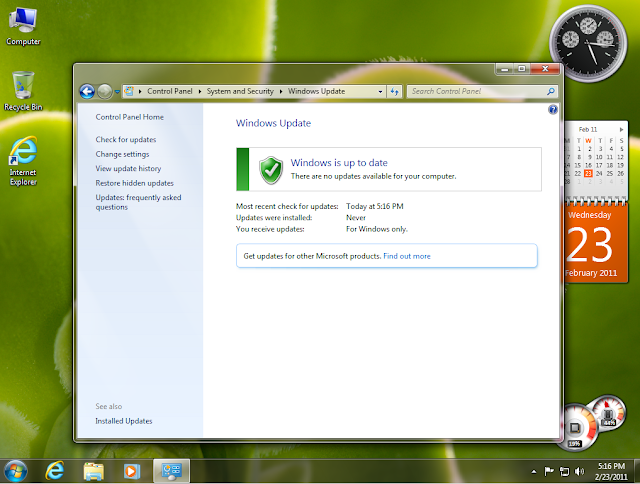Open the Recycle Bin desktop icon
This screenshot has height=484, width=640.
click(23, 91)
